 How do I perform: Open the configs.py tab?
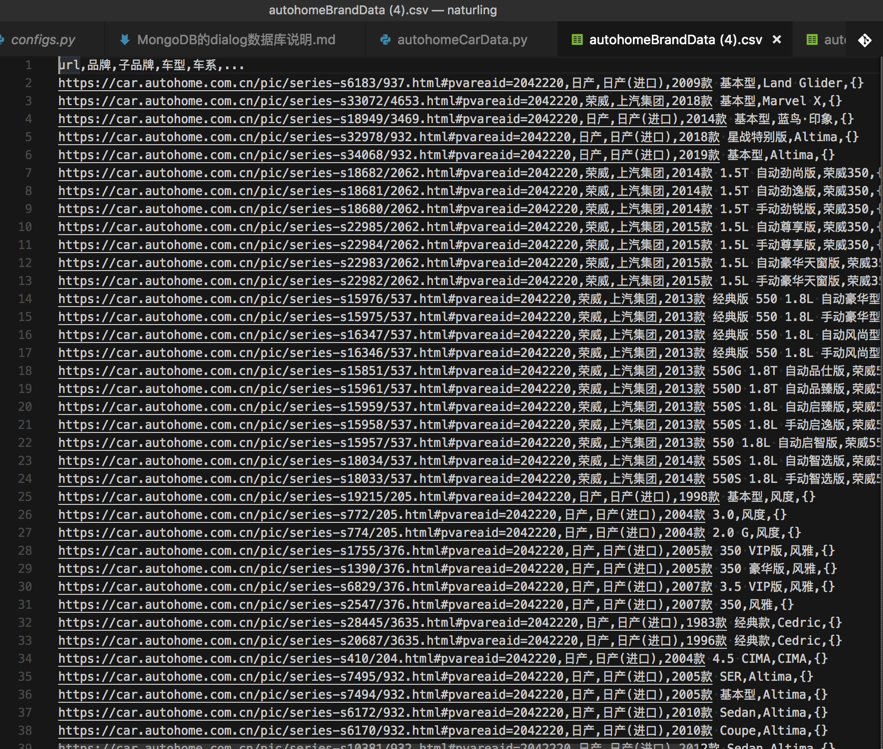pos(43,40)
